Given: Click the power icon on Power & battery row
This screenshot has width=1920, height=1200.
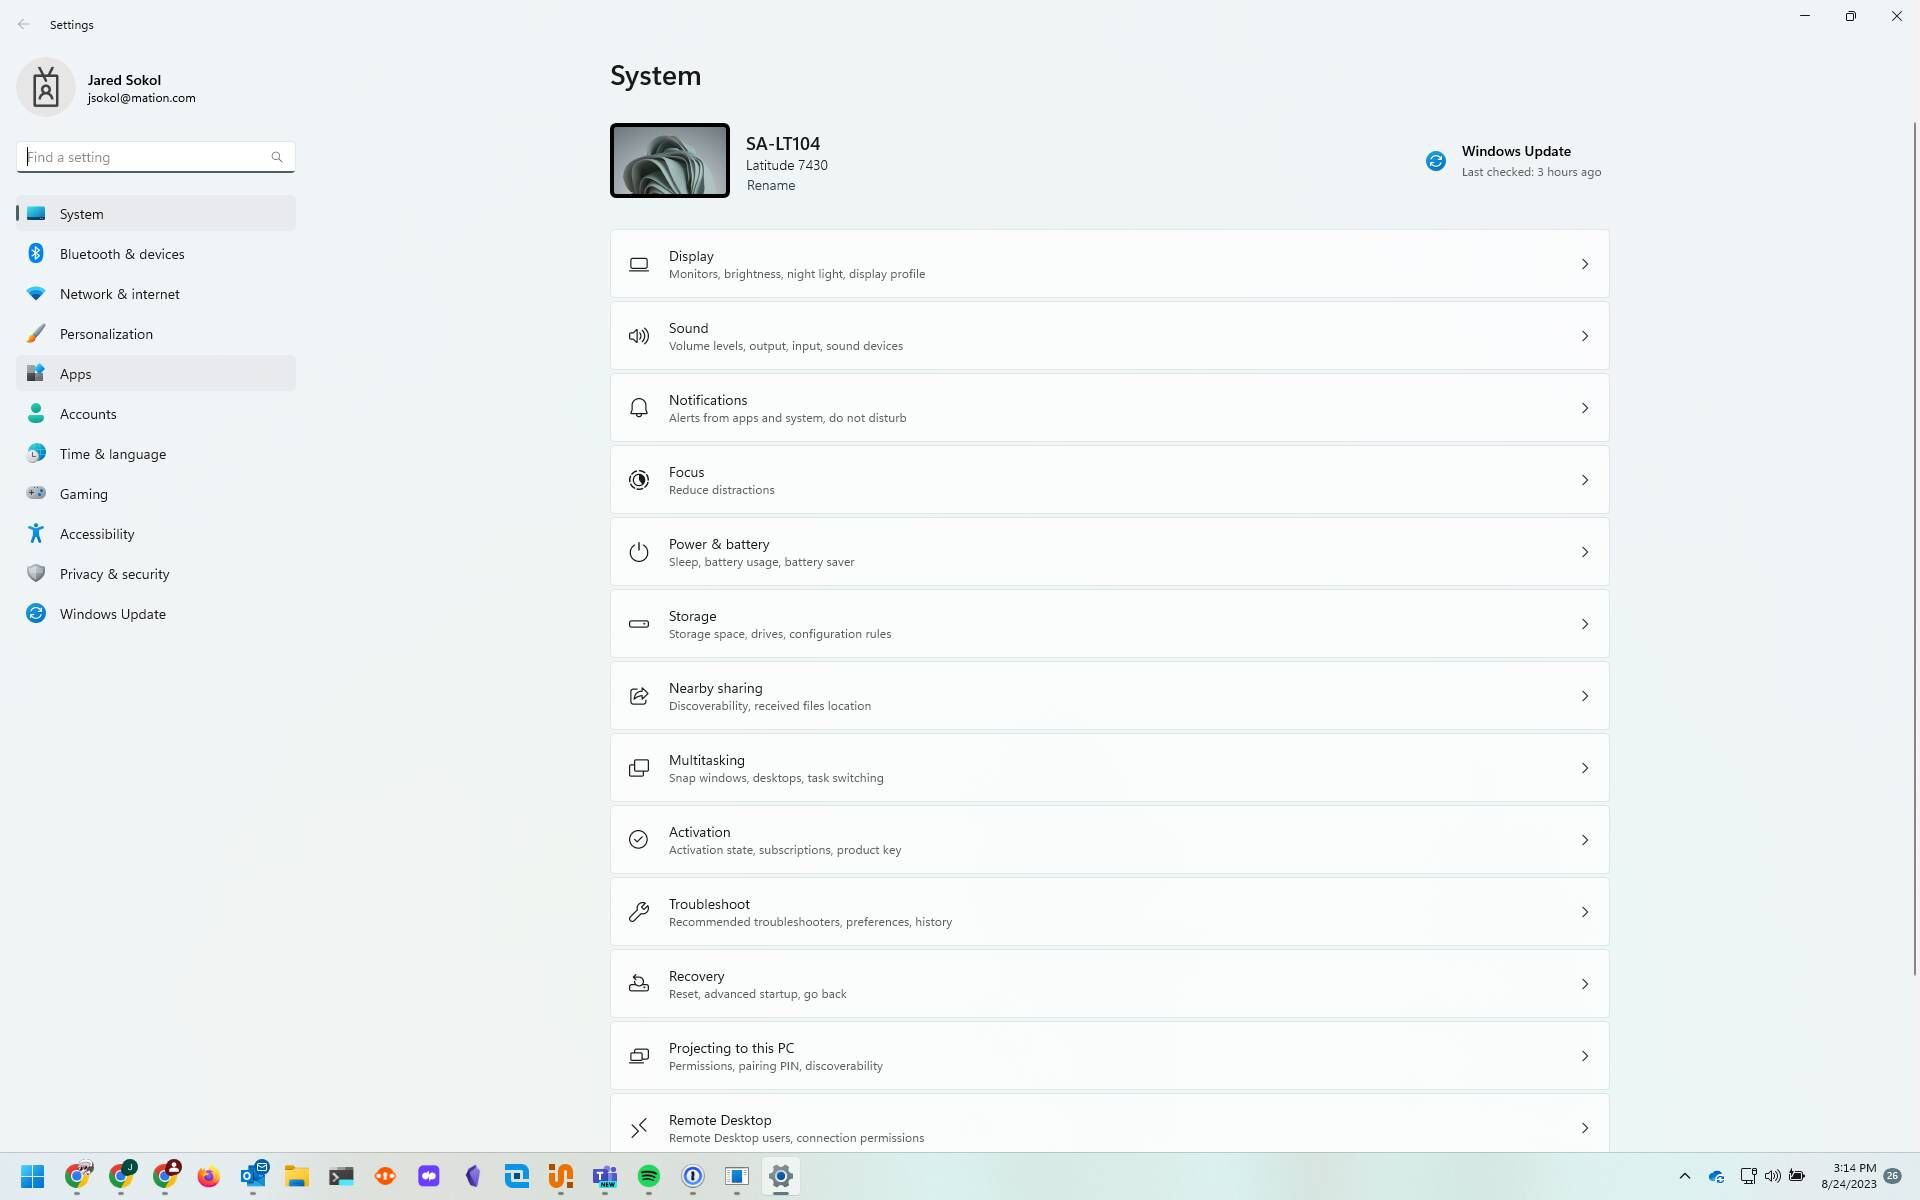Looking at the screenshot, I should (639, 551).
